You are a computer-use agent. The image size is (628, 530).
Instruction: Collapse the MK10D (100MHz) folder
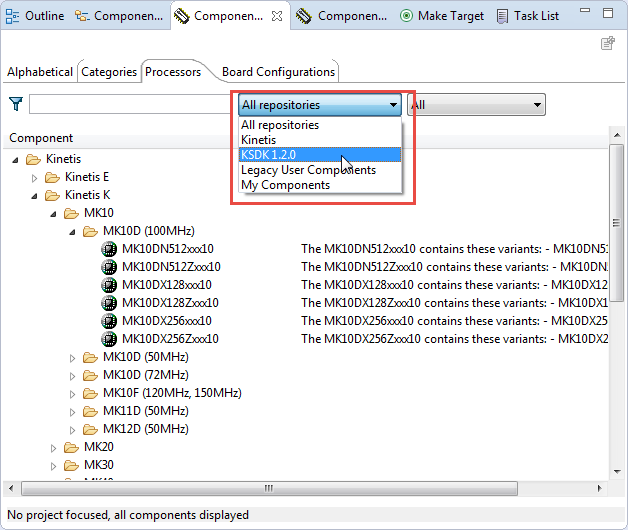click(72, 232)
